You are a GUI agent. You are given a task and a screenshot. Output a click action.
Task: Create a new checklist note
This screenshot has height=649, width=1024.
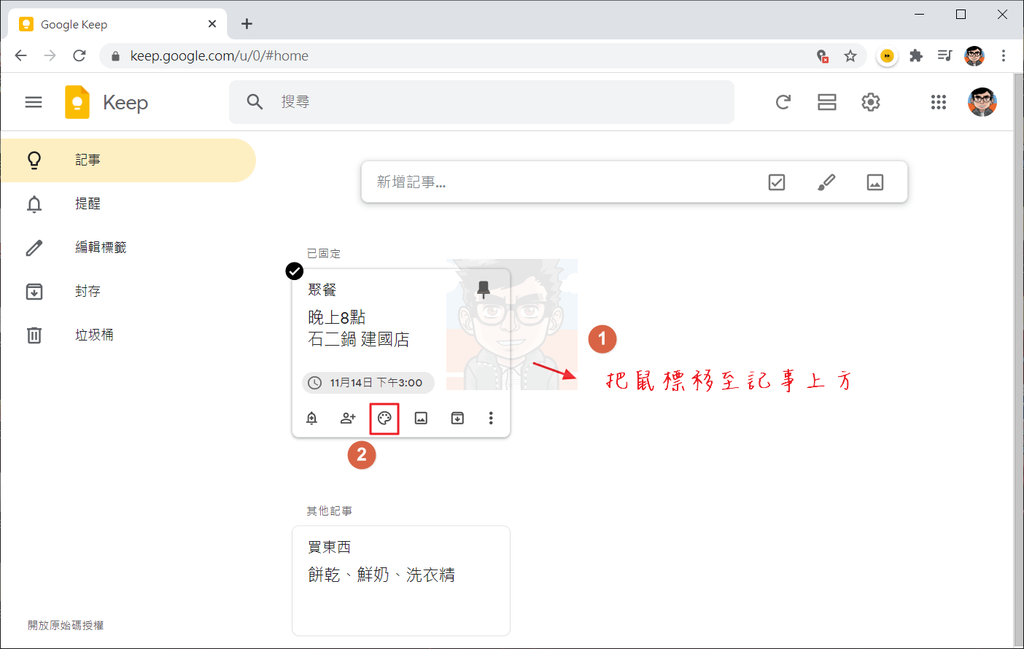coord(776,182)
